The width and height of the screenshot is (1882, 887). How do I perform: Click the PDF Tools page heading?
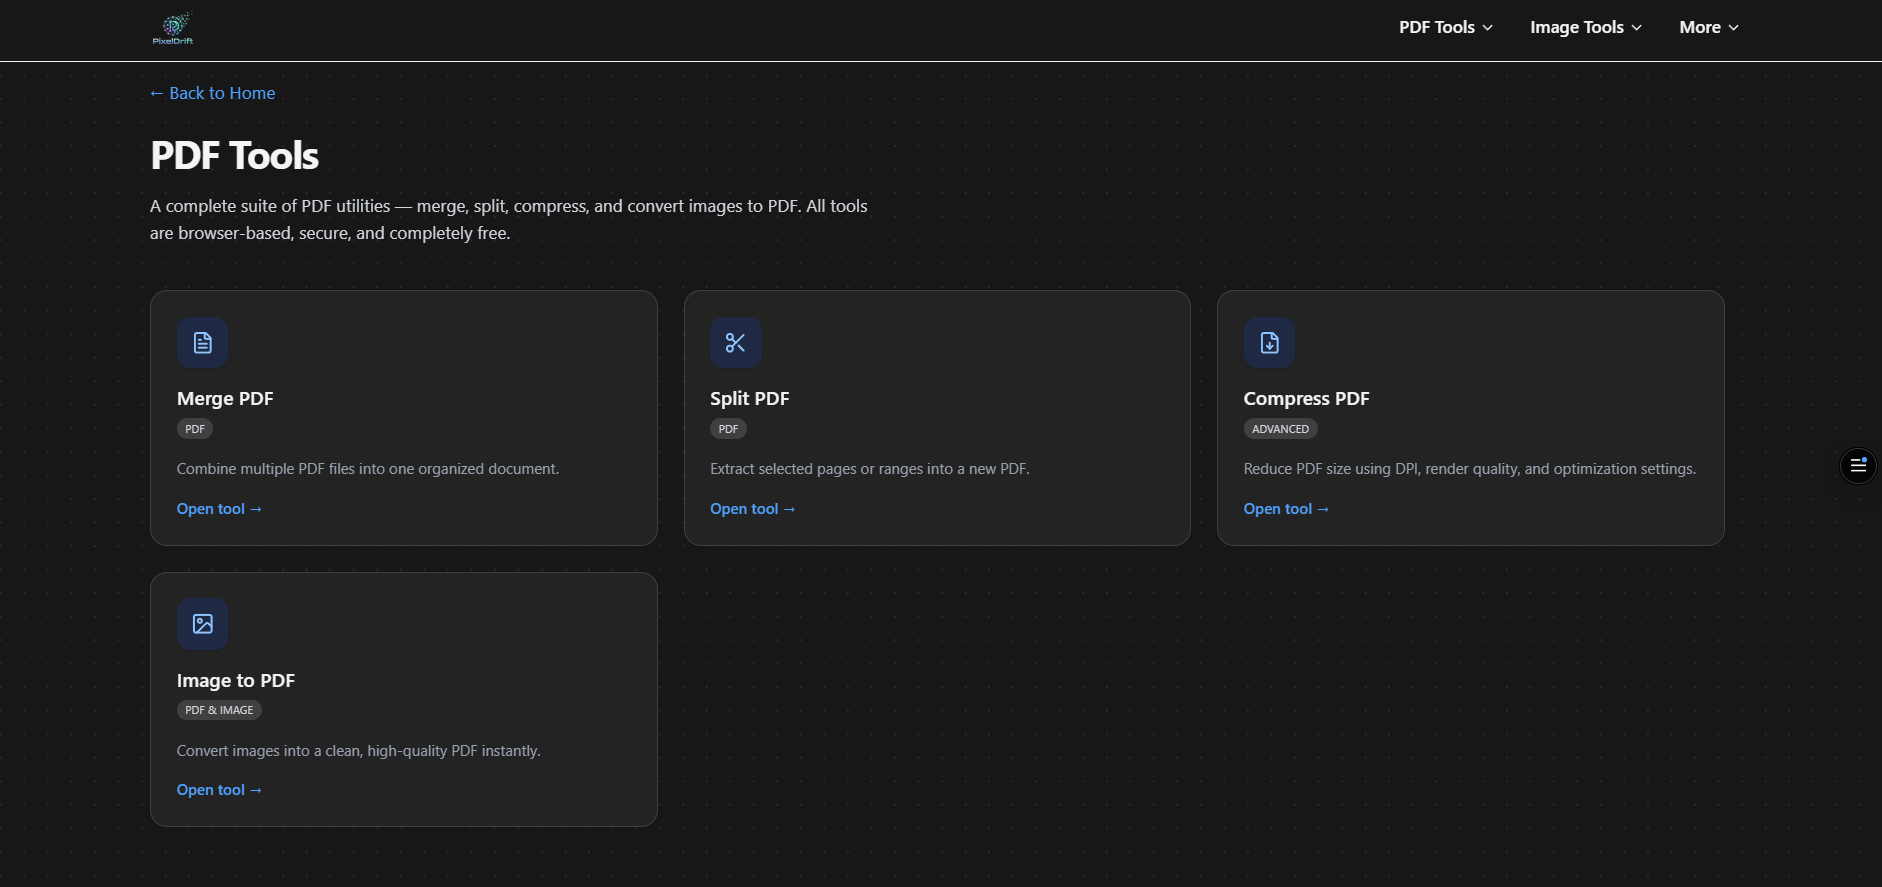tap(235, 156)
